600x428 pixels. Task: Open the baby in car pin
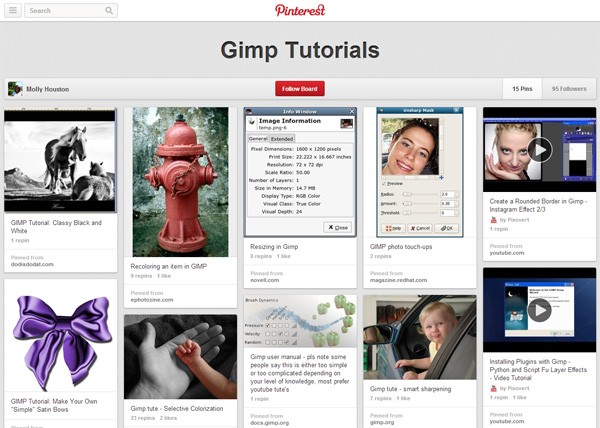pos(420,337)
